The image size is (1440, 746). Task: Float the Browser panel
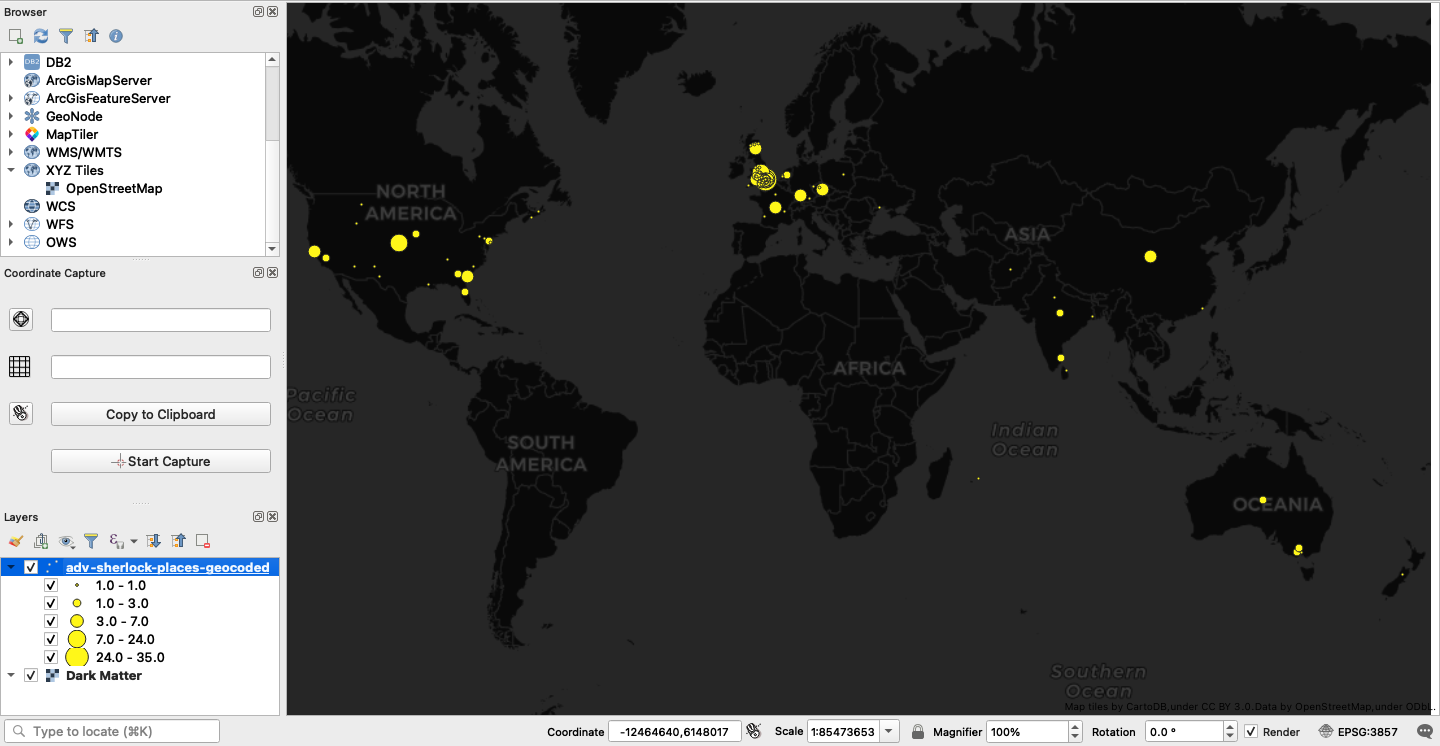(x=258, y=12)
